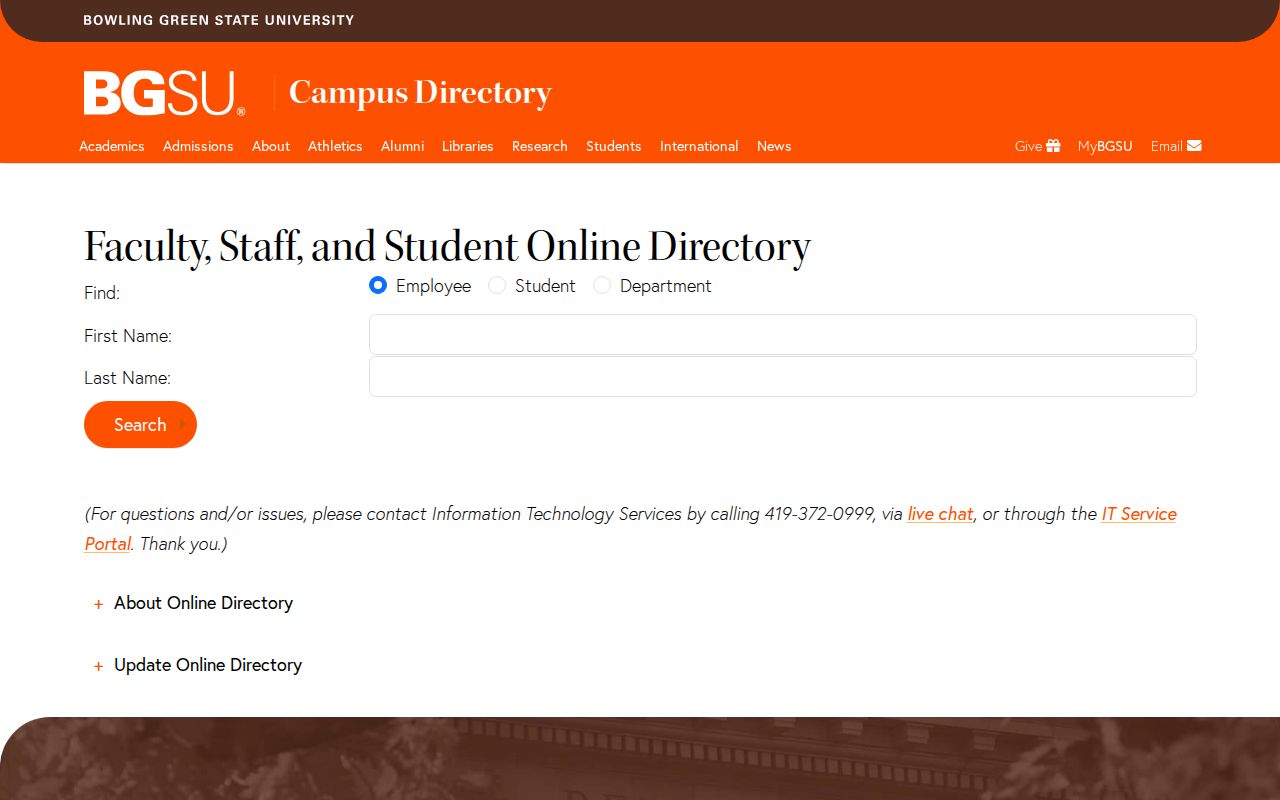Viewport: 1280px width, 800px height.
Task: Focus the Last Name input field
Action: 783,377
